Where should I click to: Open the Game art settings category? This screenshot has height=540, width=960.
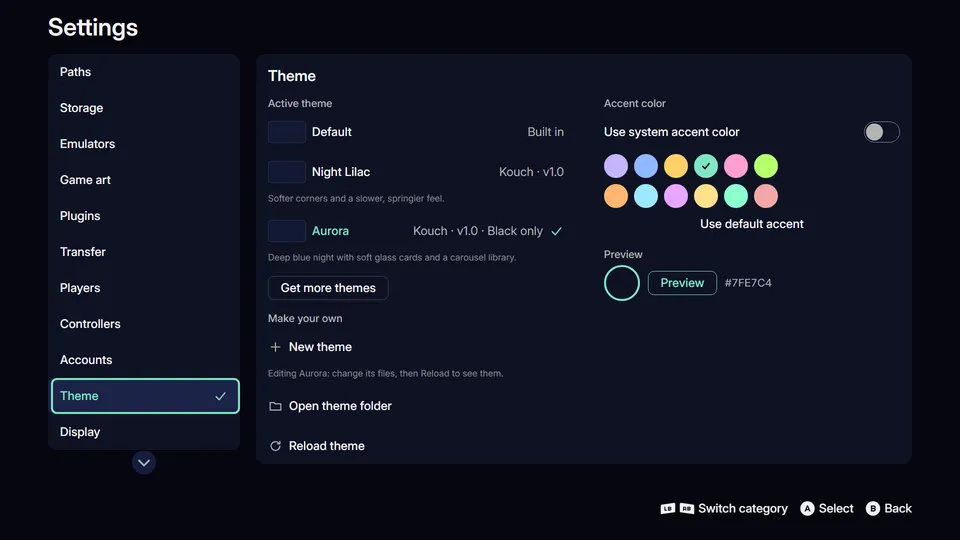click(144, 180)
